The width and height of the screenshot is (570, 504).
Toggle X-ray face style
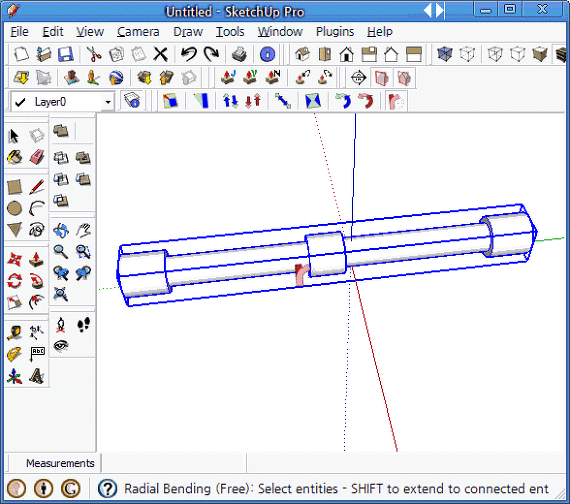[445, 55]
